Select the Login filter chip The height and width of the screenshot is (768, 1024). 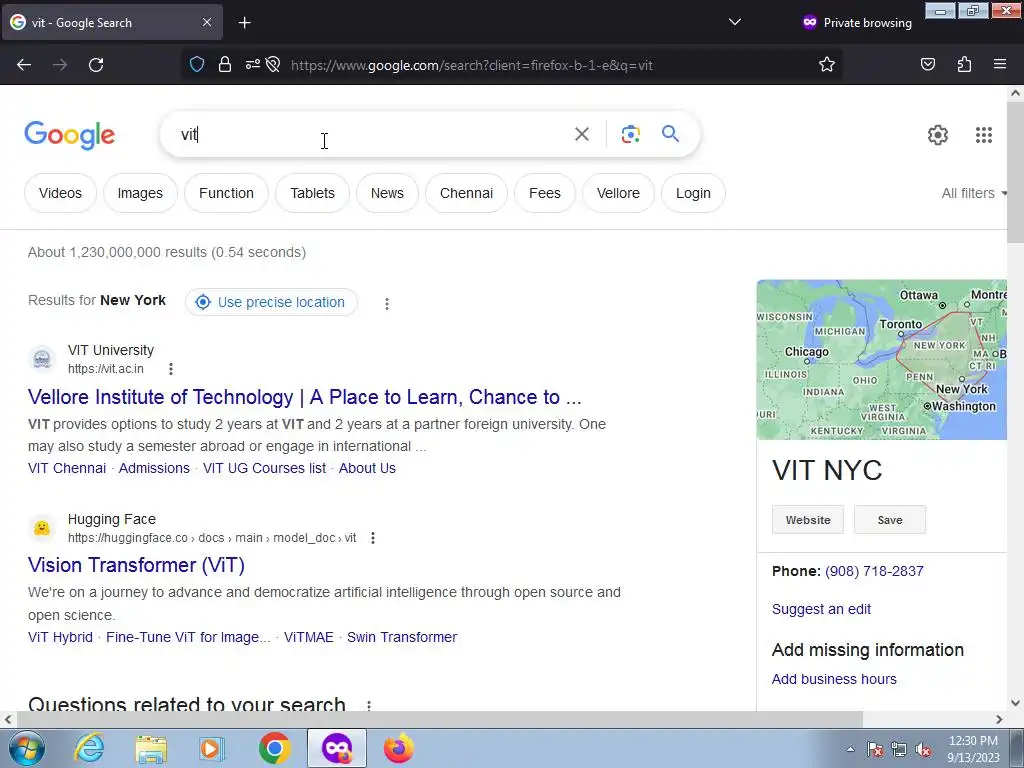click(x=693, y=193)
